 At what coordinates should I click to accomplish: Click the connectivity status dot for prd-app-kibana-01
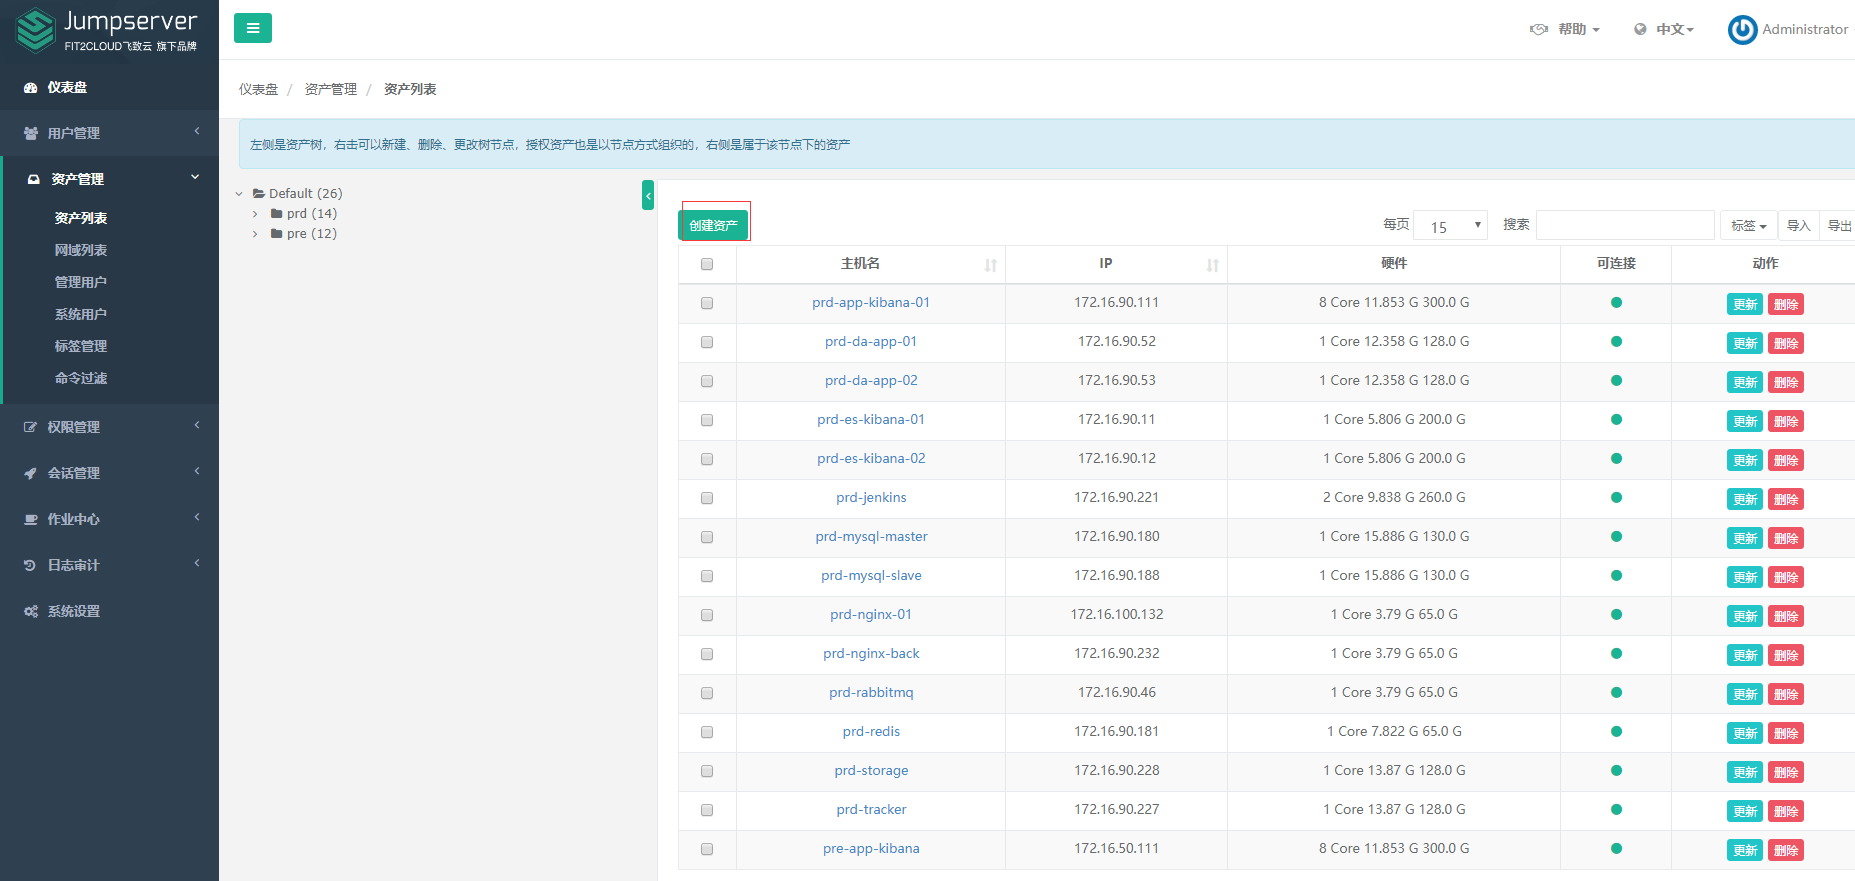1616,303
